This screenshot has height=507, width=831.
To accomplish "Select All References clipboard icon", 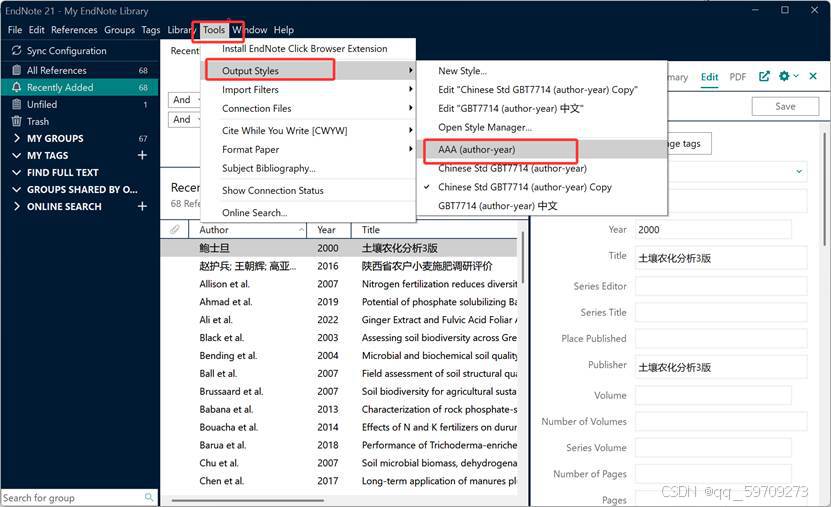I will 16,70.
